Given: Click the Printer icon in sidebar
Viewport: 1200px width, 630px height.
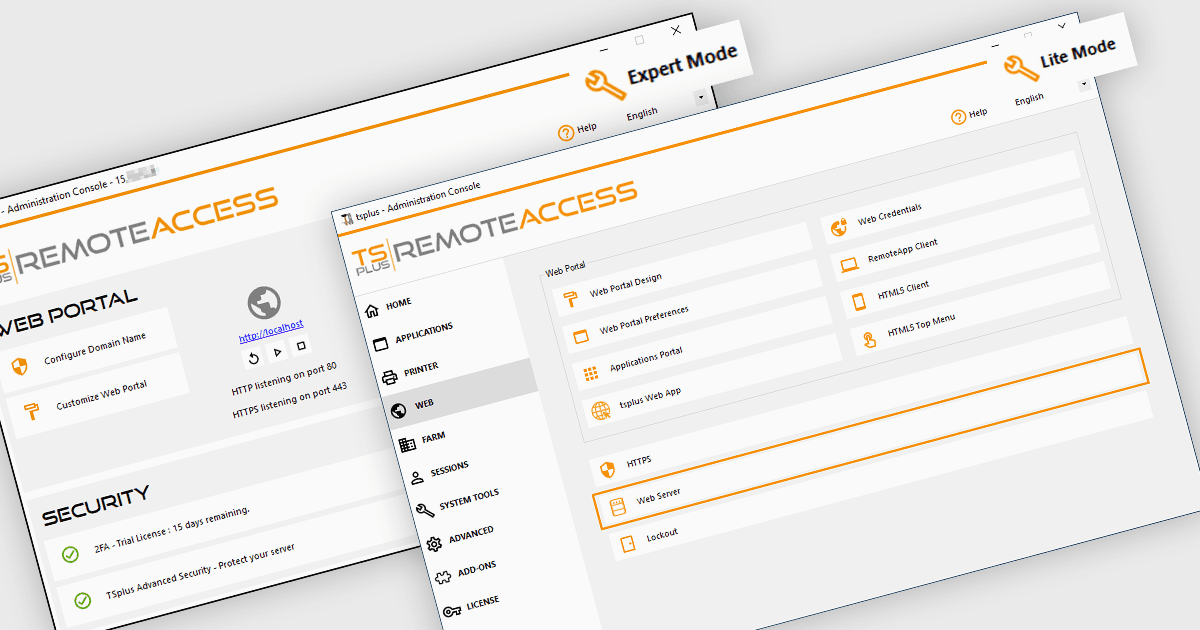Looking at the screenshot, I should coord(389,377).
